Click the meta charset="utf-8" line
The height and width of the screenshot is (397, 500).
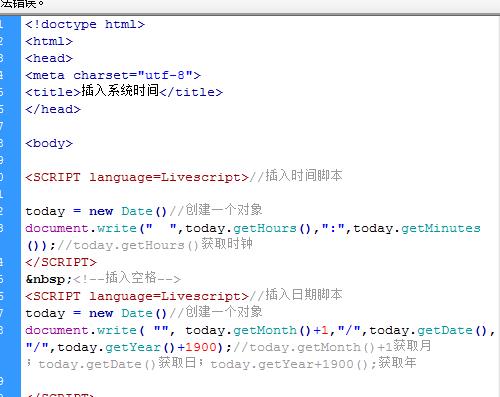click(x=113, y=75)
